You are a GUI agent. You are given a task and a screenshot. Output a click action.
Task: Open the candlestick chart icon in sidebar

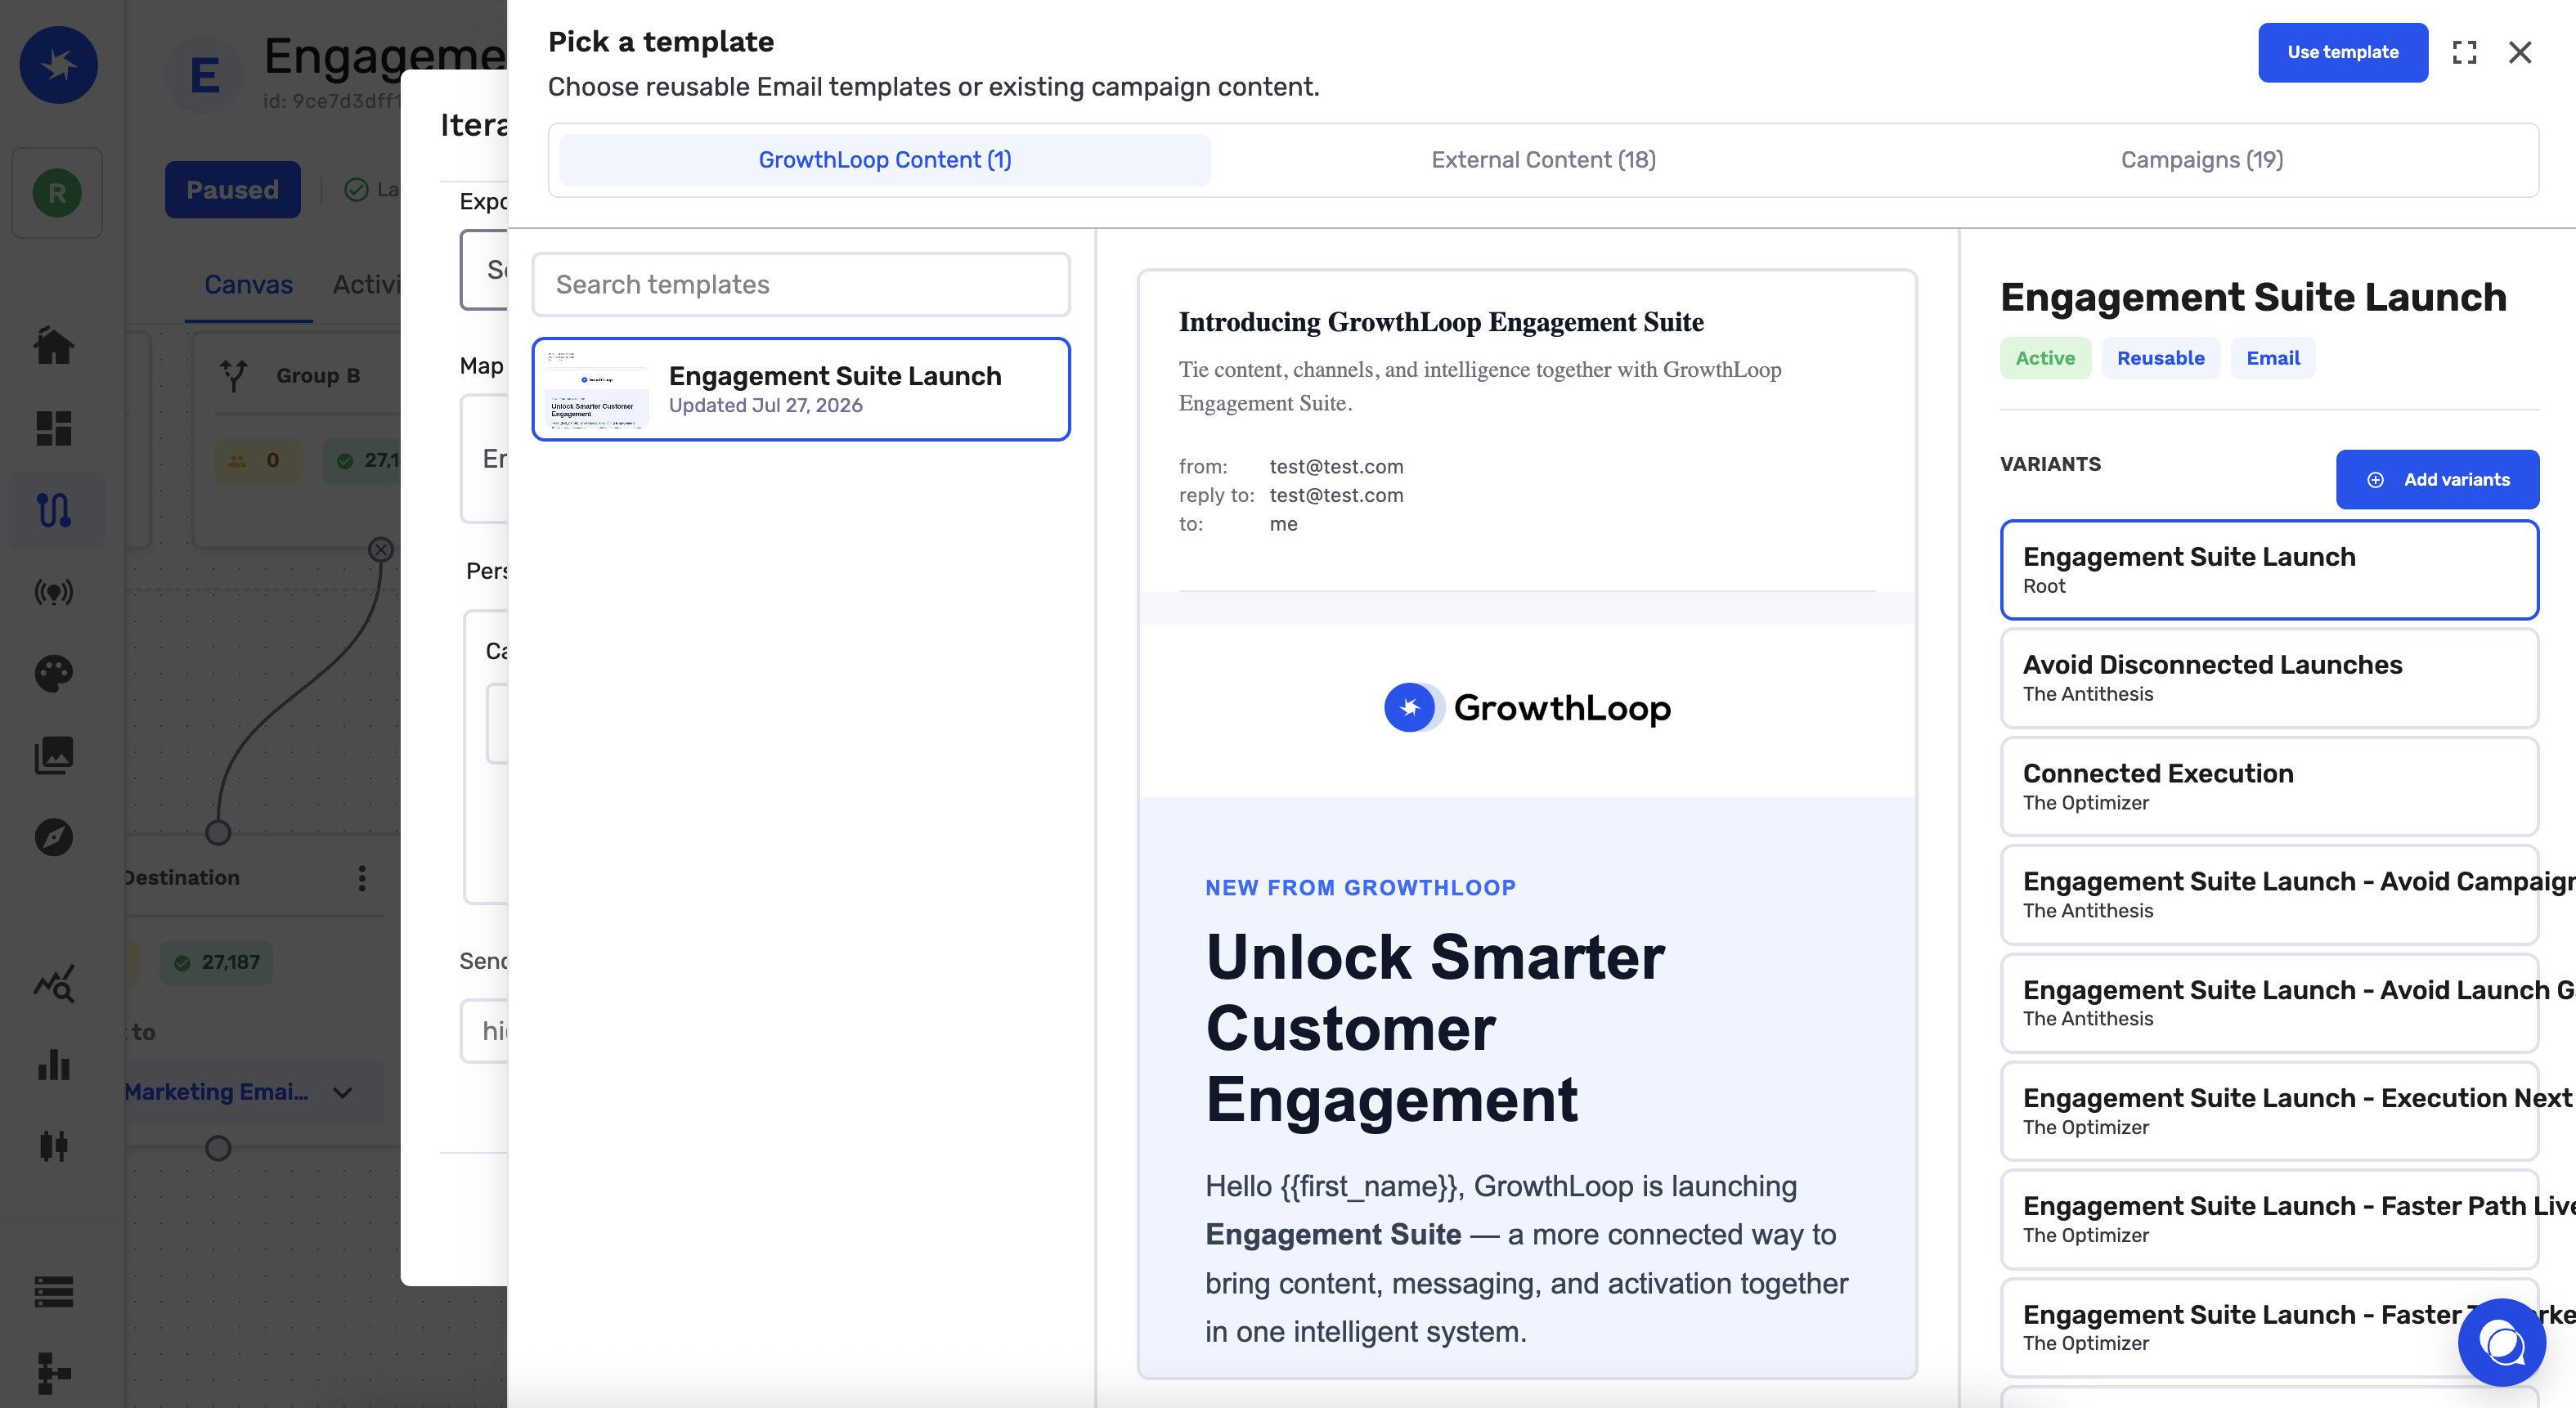[54, 1147]
